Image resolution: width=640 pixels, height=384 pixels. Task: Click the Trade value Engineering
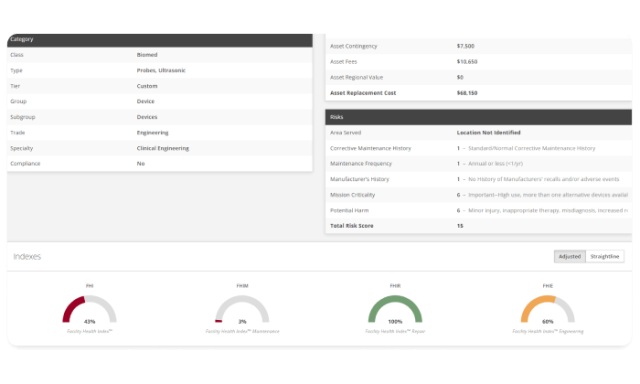(152, 133)
